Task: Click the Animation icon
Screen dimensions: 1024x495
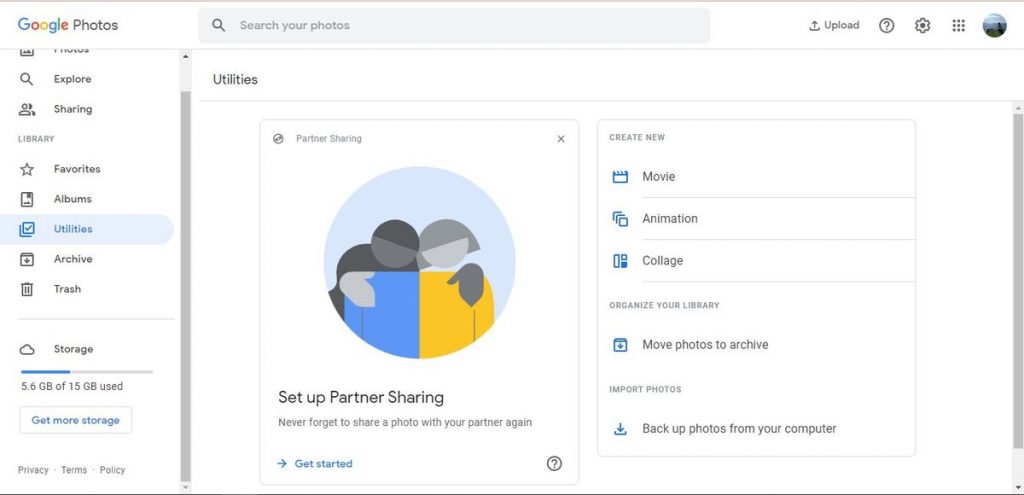Action: (x=620, y=219)
